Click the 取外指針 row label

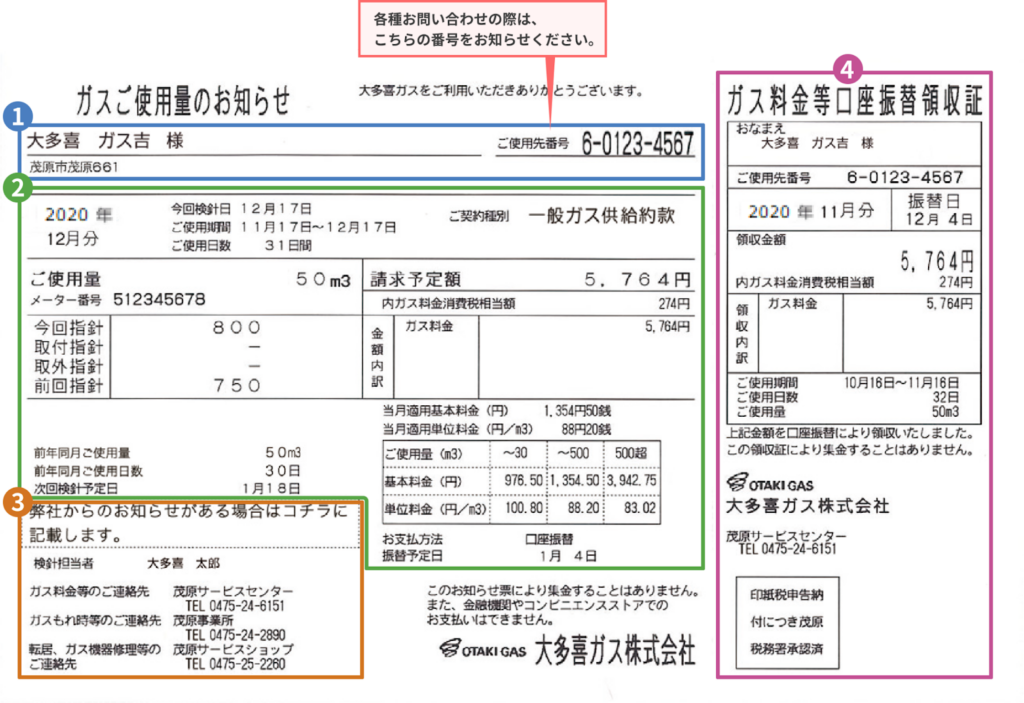(69, 367)
